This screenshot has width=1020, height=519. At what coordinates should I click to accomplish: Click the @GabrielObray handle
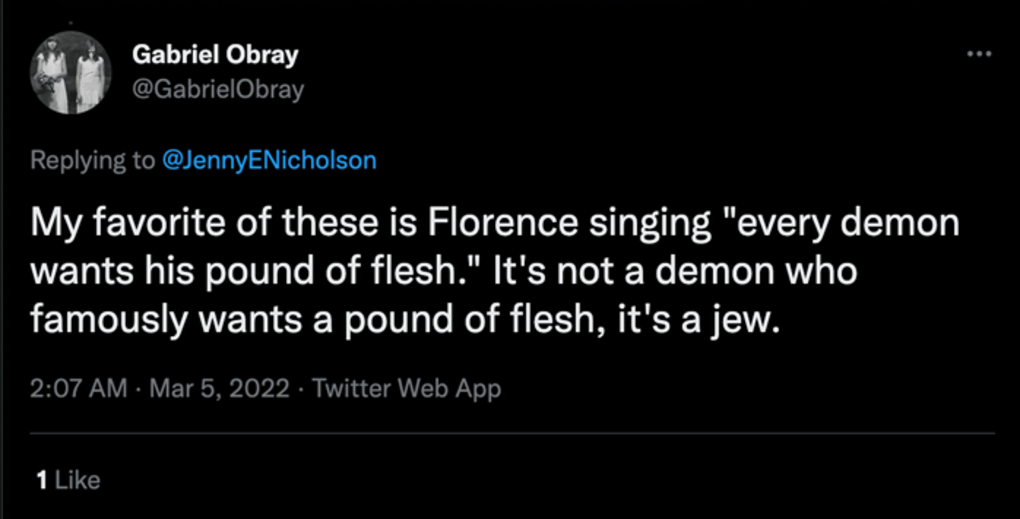coord(218,89)
